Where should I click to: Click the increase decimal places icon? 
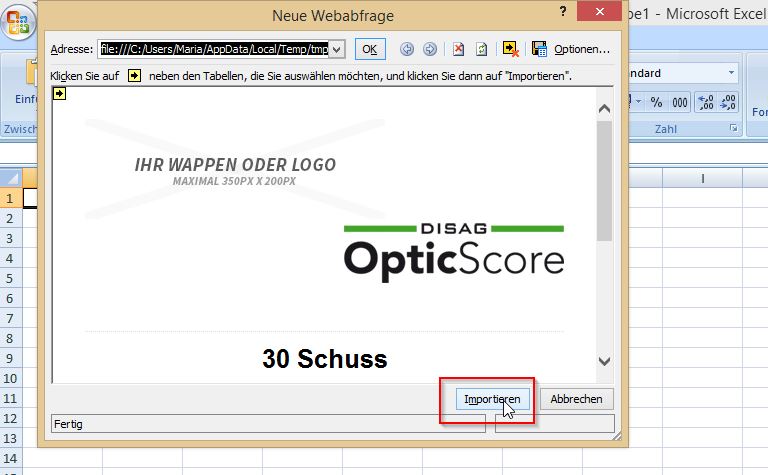click(x=705, y=102)
